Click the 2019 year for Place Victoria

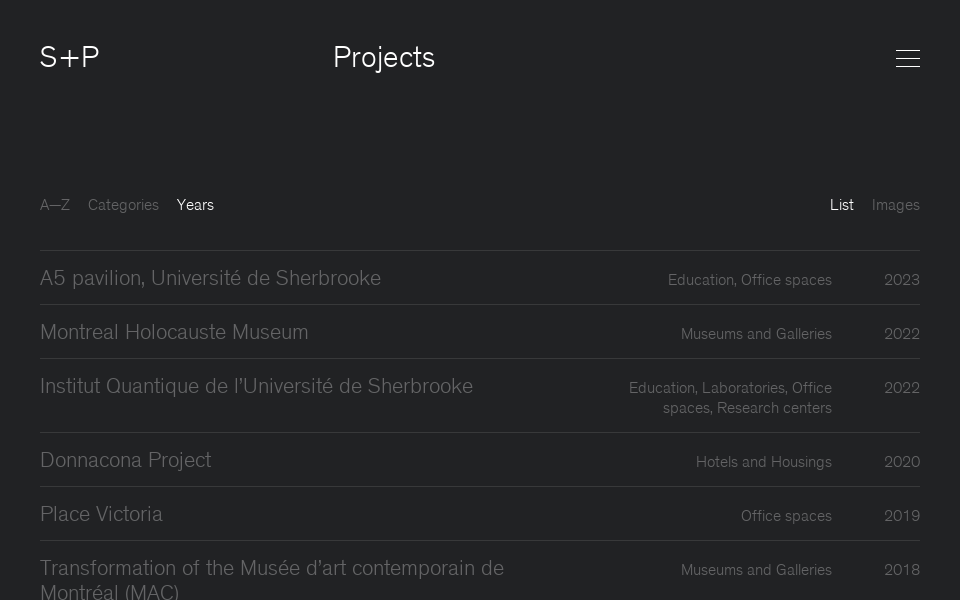pyautogui.click(x=901, y=516)
